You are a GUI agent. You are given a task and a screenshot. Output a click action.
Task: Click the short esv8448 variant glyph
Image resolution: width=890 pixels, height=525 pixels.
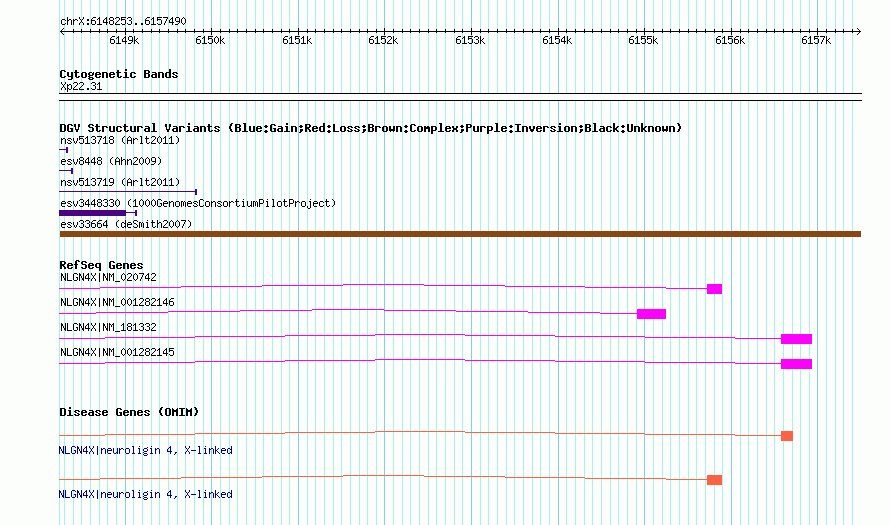[66, 171]
